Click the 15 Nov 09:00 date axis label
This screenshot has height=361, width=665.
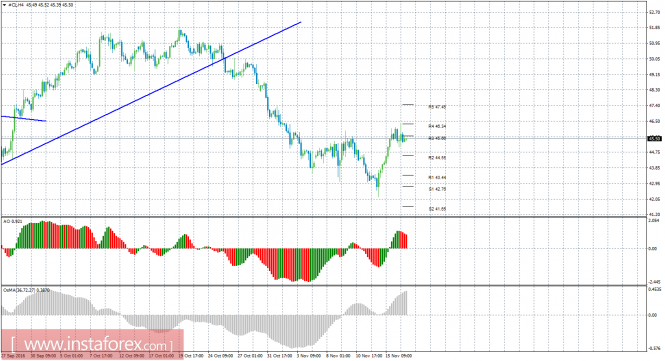399,356
